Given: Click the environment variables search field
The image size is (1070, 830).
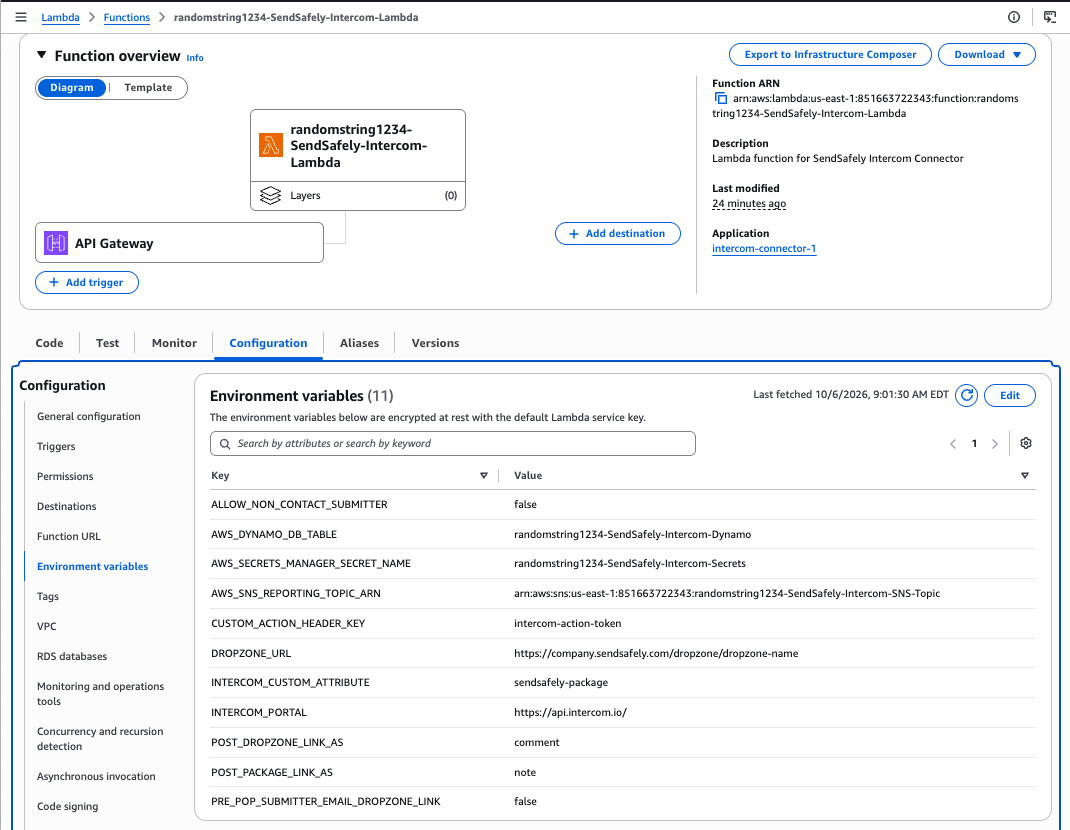Looking at the screenshot, I should pyautogui.click(x=452, y=444).
